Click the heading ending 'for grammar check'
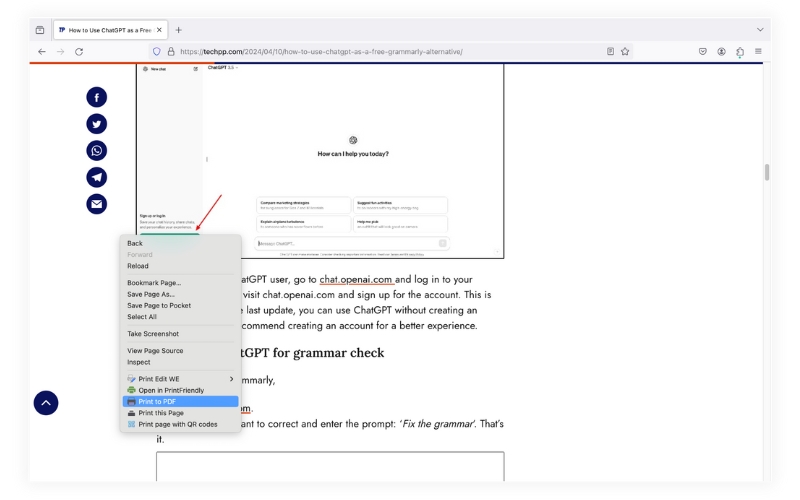This screenshot has width=800, height=500. 312,353
